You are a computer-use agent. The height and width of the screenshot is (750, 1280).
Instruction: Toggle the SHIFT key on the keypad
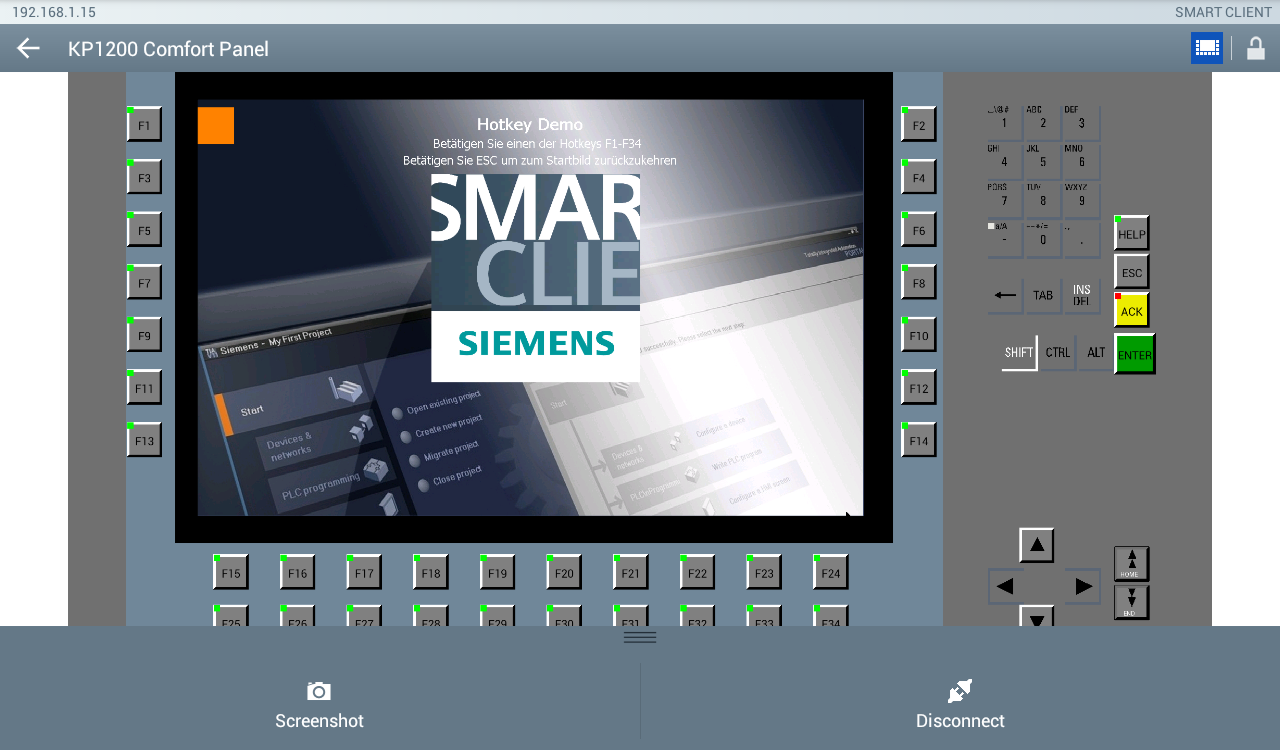pyautogui.click(x=1018, y=352)
